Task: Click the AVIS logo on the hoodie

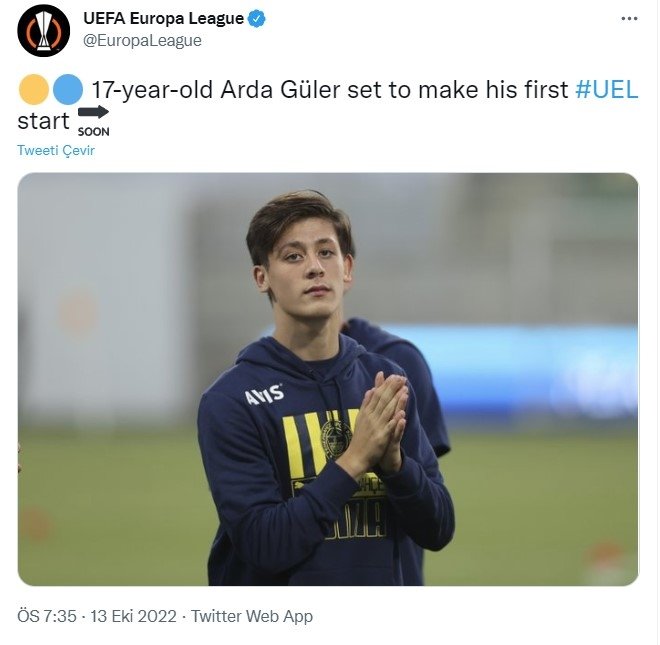Action: coord(264,394)
